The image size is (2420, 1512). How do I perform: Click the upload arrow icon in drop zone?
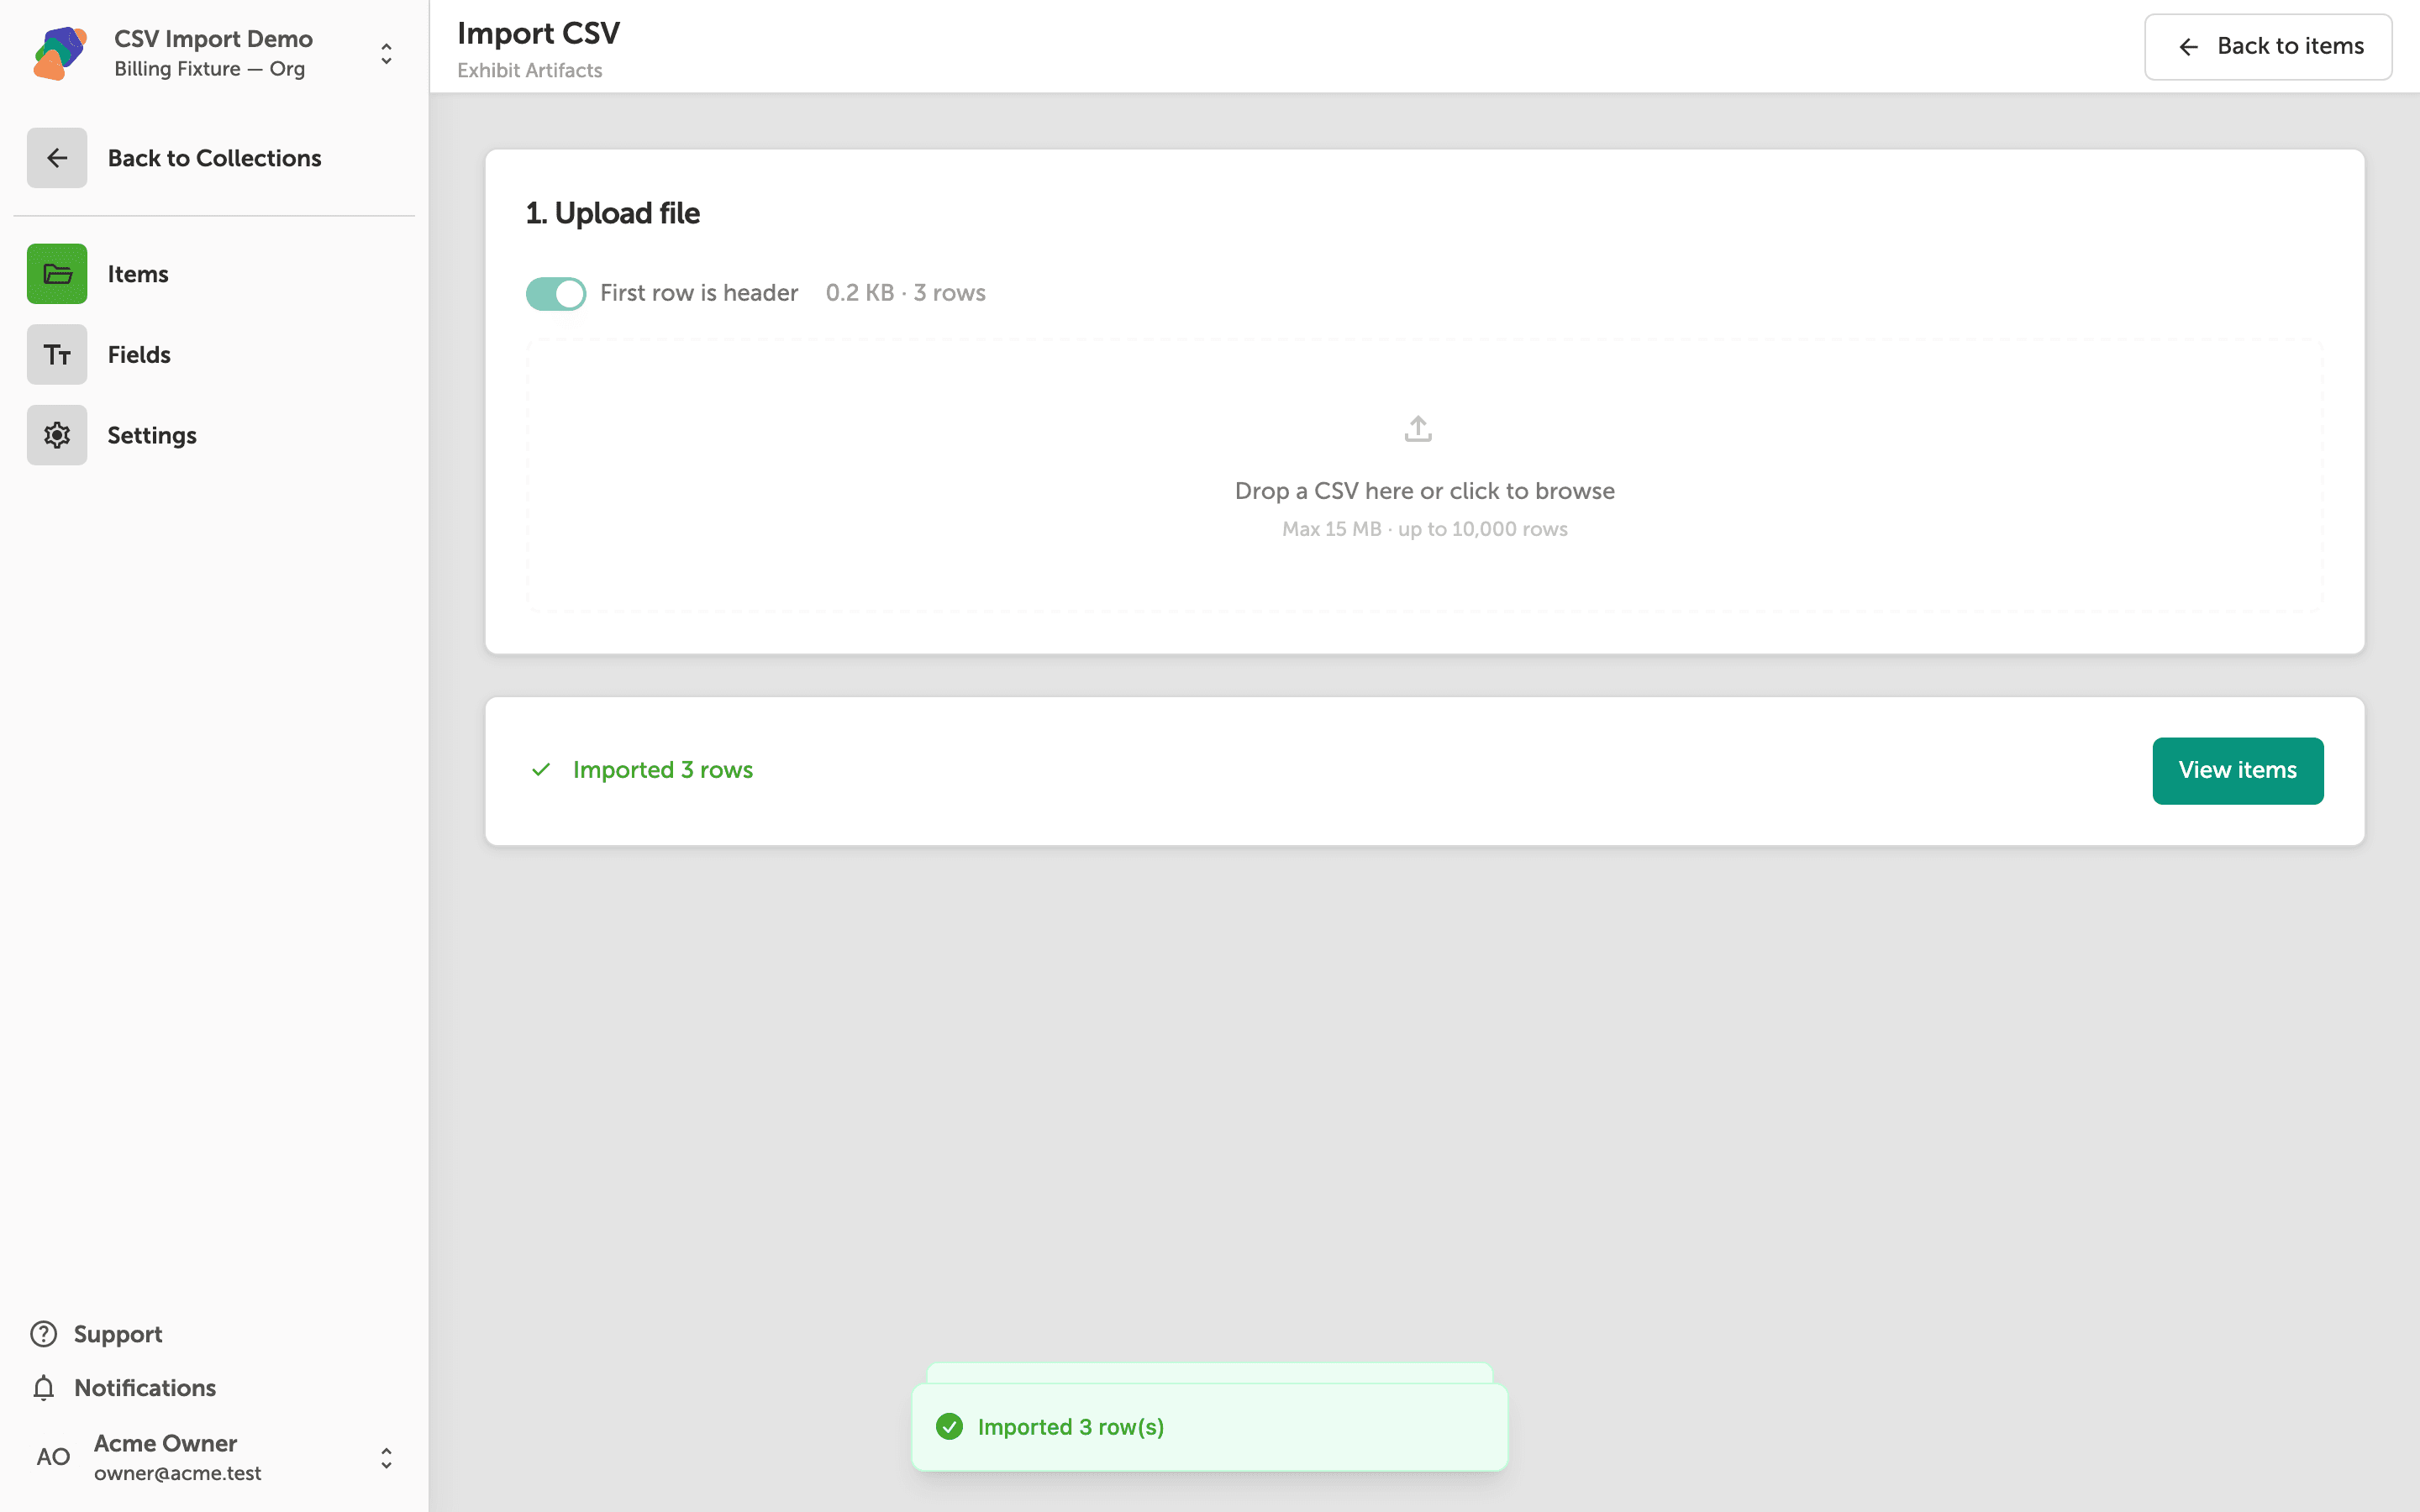[1418, 429]
